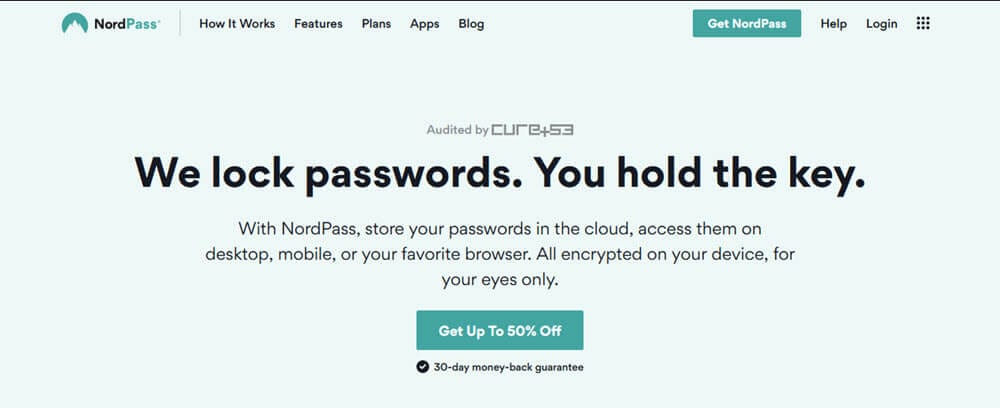Select Plans in the navigation bar
Viewport: 1000px width, 408px height.
click(376, 24)
